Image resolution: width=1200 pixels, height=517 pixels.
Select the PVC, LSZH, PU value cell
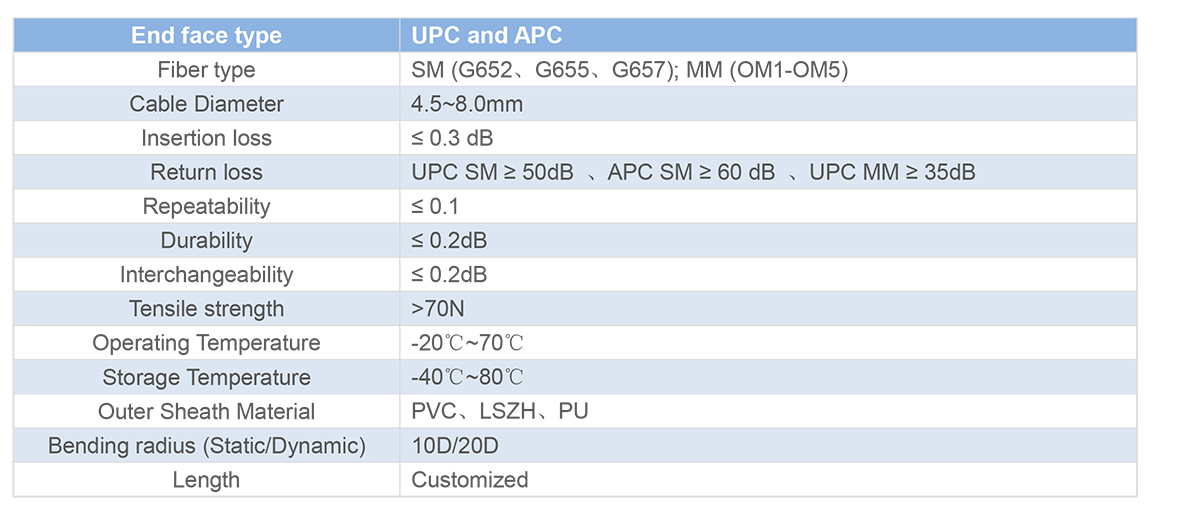[x=768, y=411]
